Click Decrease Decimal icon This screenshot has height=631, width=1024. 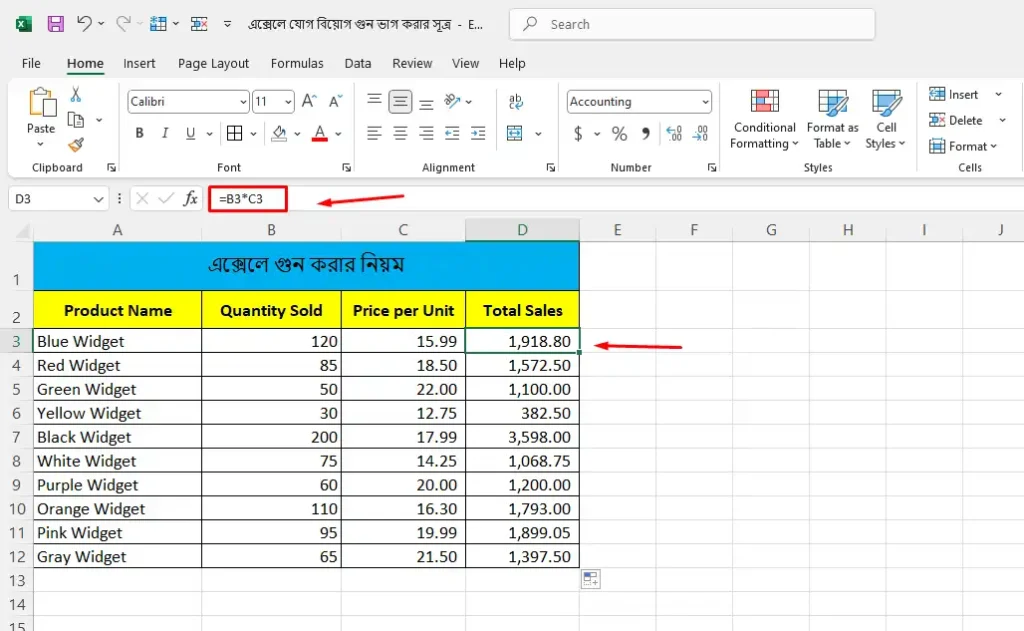(x=700, y=133)
